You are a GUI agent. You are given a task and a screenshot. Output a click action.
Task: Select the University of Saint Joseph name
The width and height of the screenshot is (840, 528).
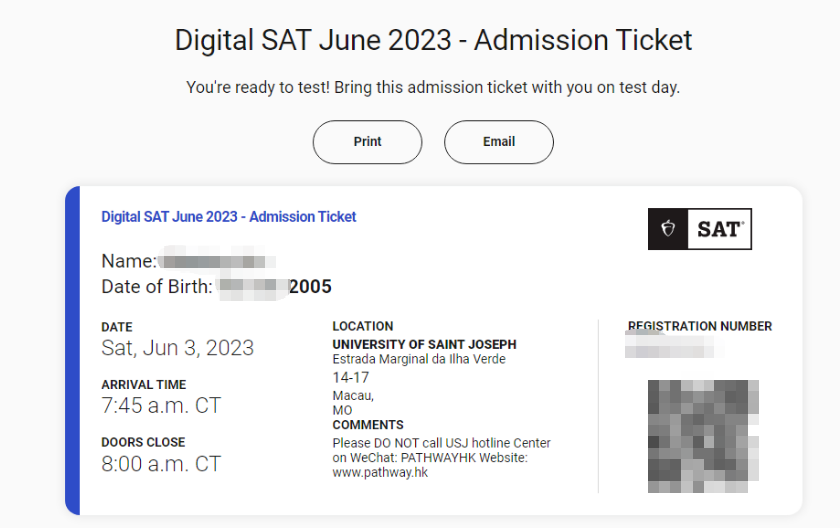(x=424, y=345)
